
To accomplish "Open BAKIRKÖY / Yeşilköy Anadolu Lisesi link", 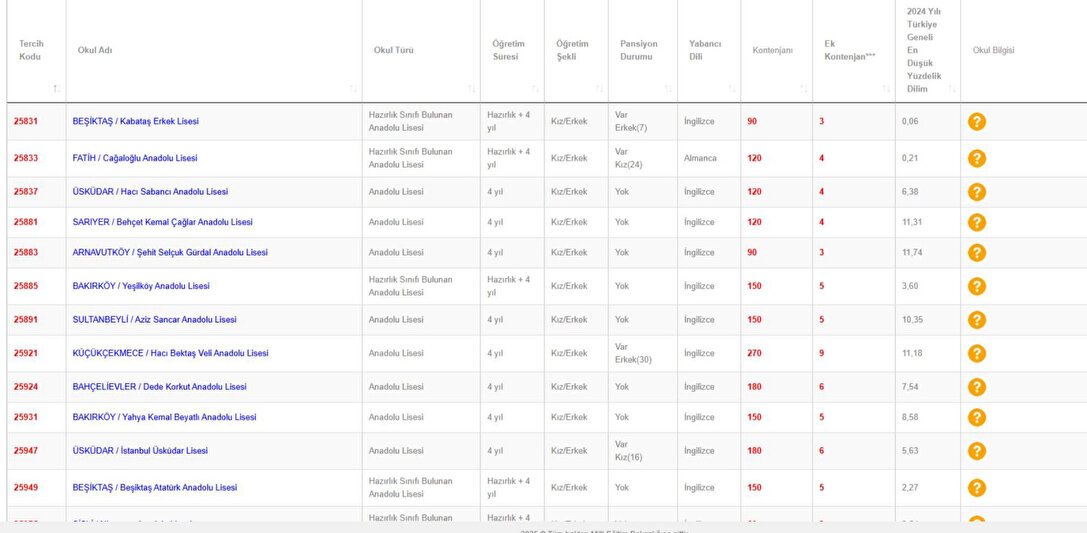I will click(141, 286).
